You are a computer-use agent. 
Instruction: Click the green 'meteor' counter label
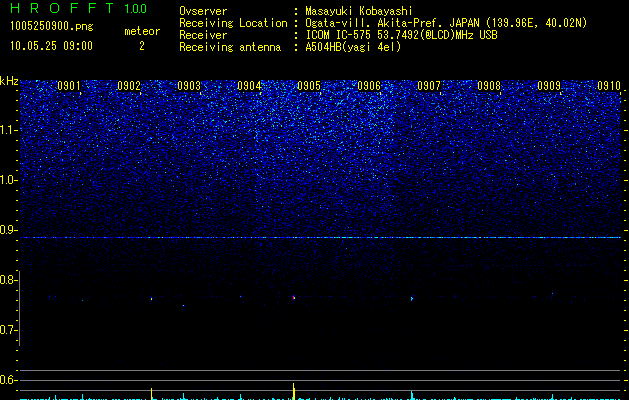[142, 31]
